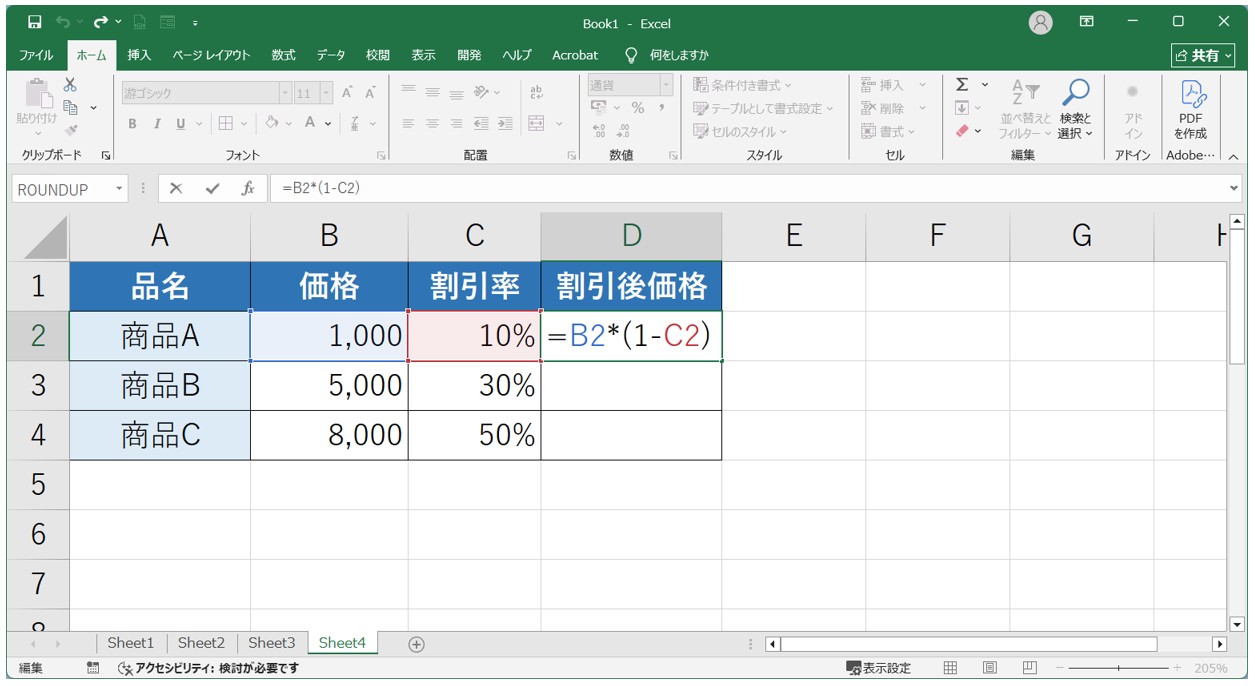The height and width of the screenshot is (686, 1255).
Task: Expand the Name Box dropdown
Action: (x=120, y=189)
